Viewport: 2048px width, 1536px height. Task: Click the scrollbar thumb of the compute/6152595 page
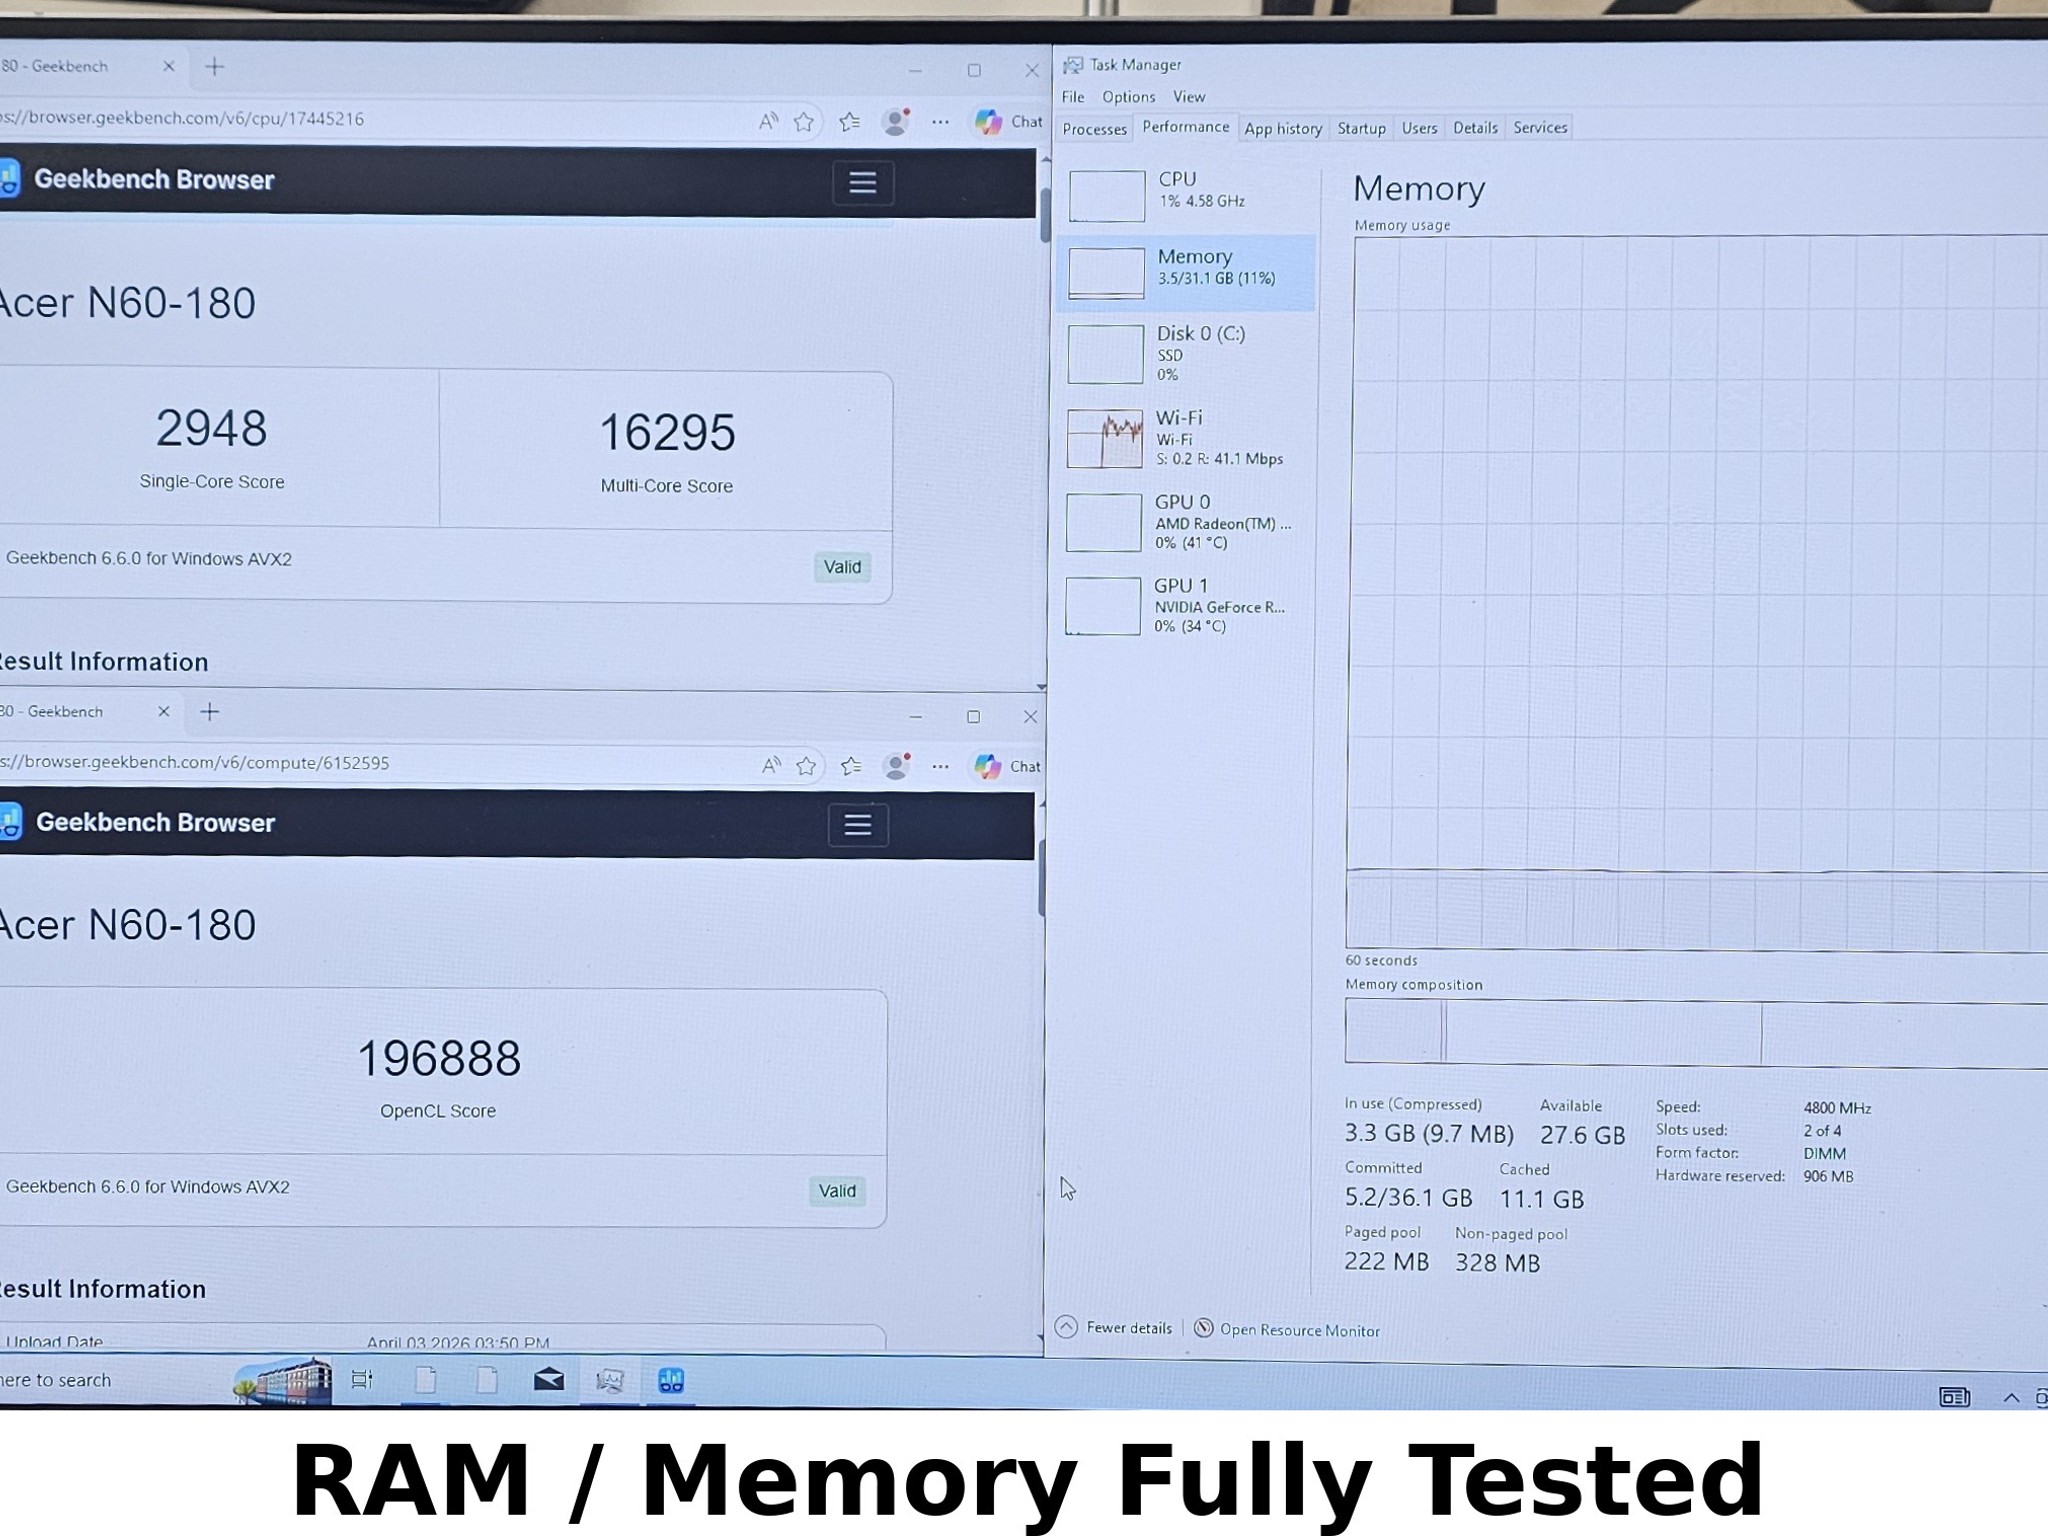tap(1042, 878)
